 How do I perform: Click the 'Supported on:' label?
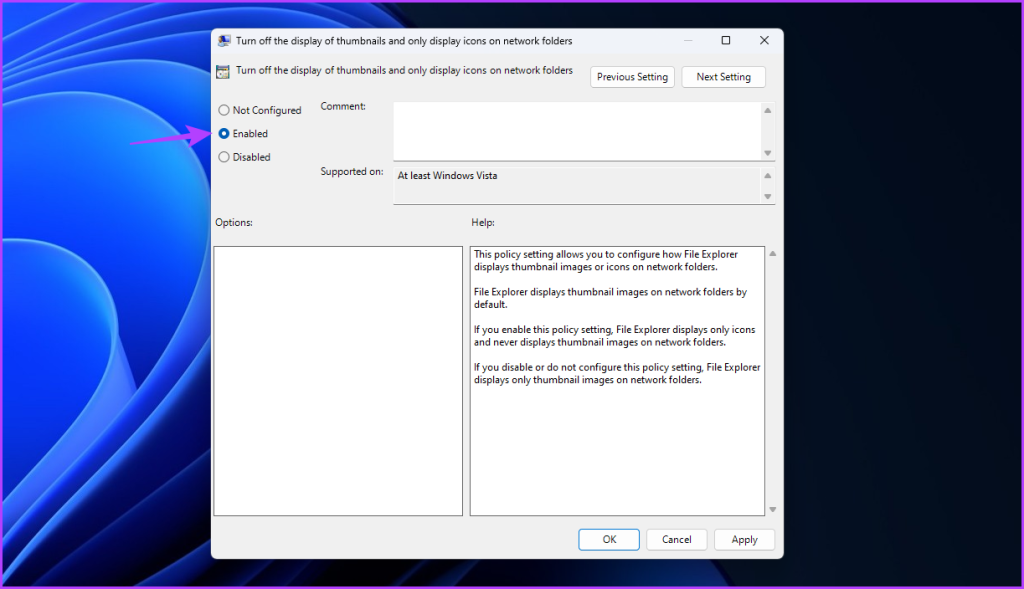351,172
